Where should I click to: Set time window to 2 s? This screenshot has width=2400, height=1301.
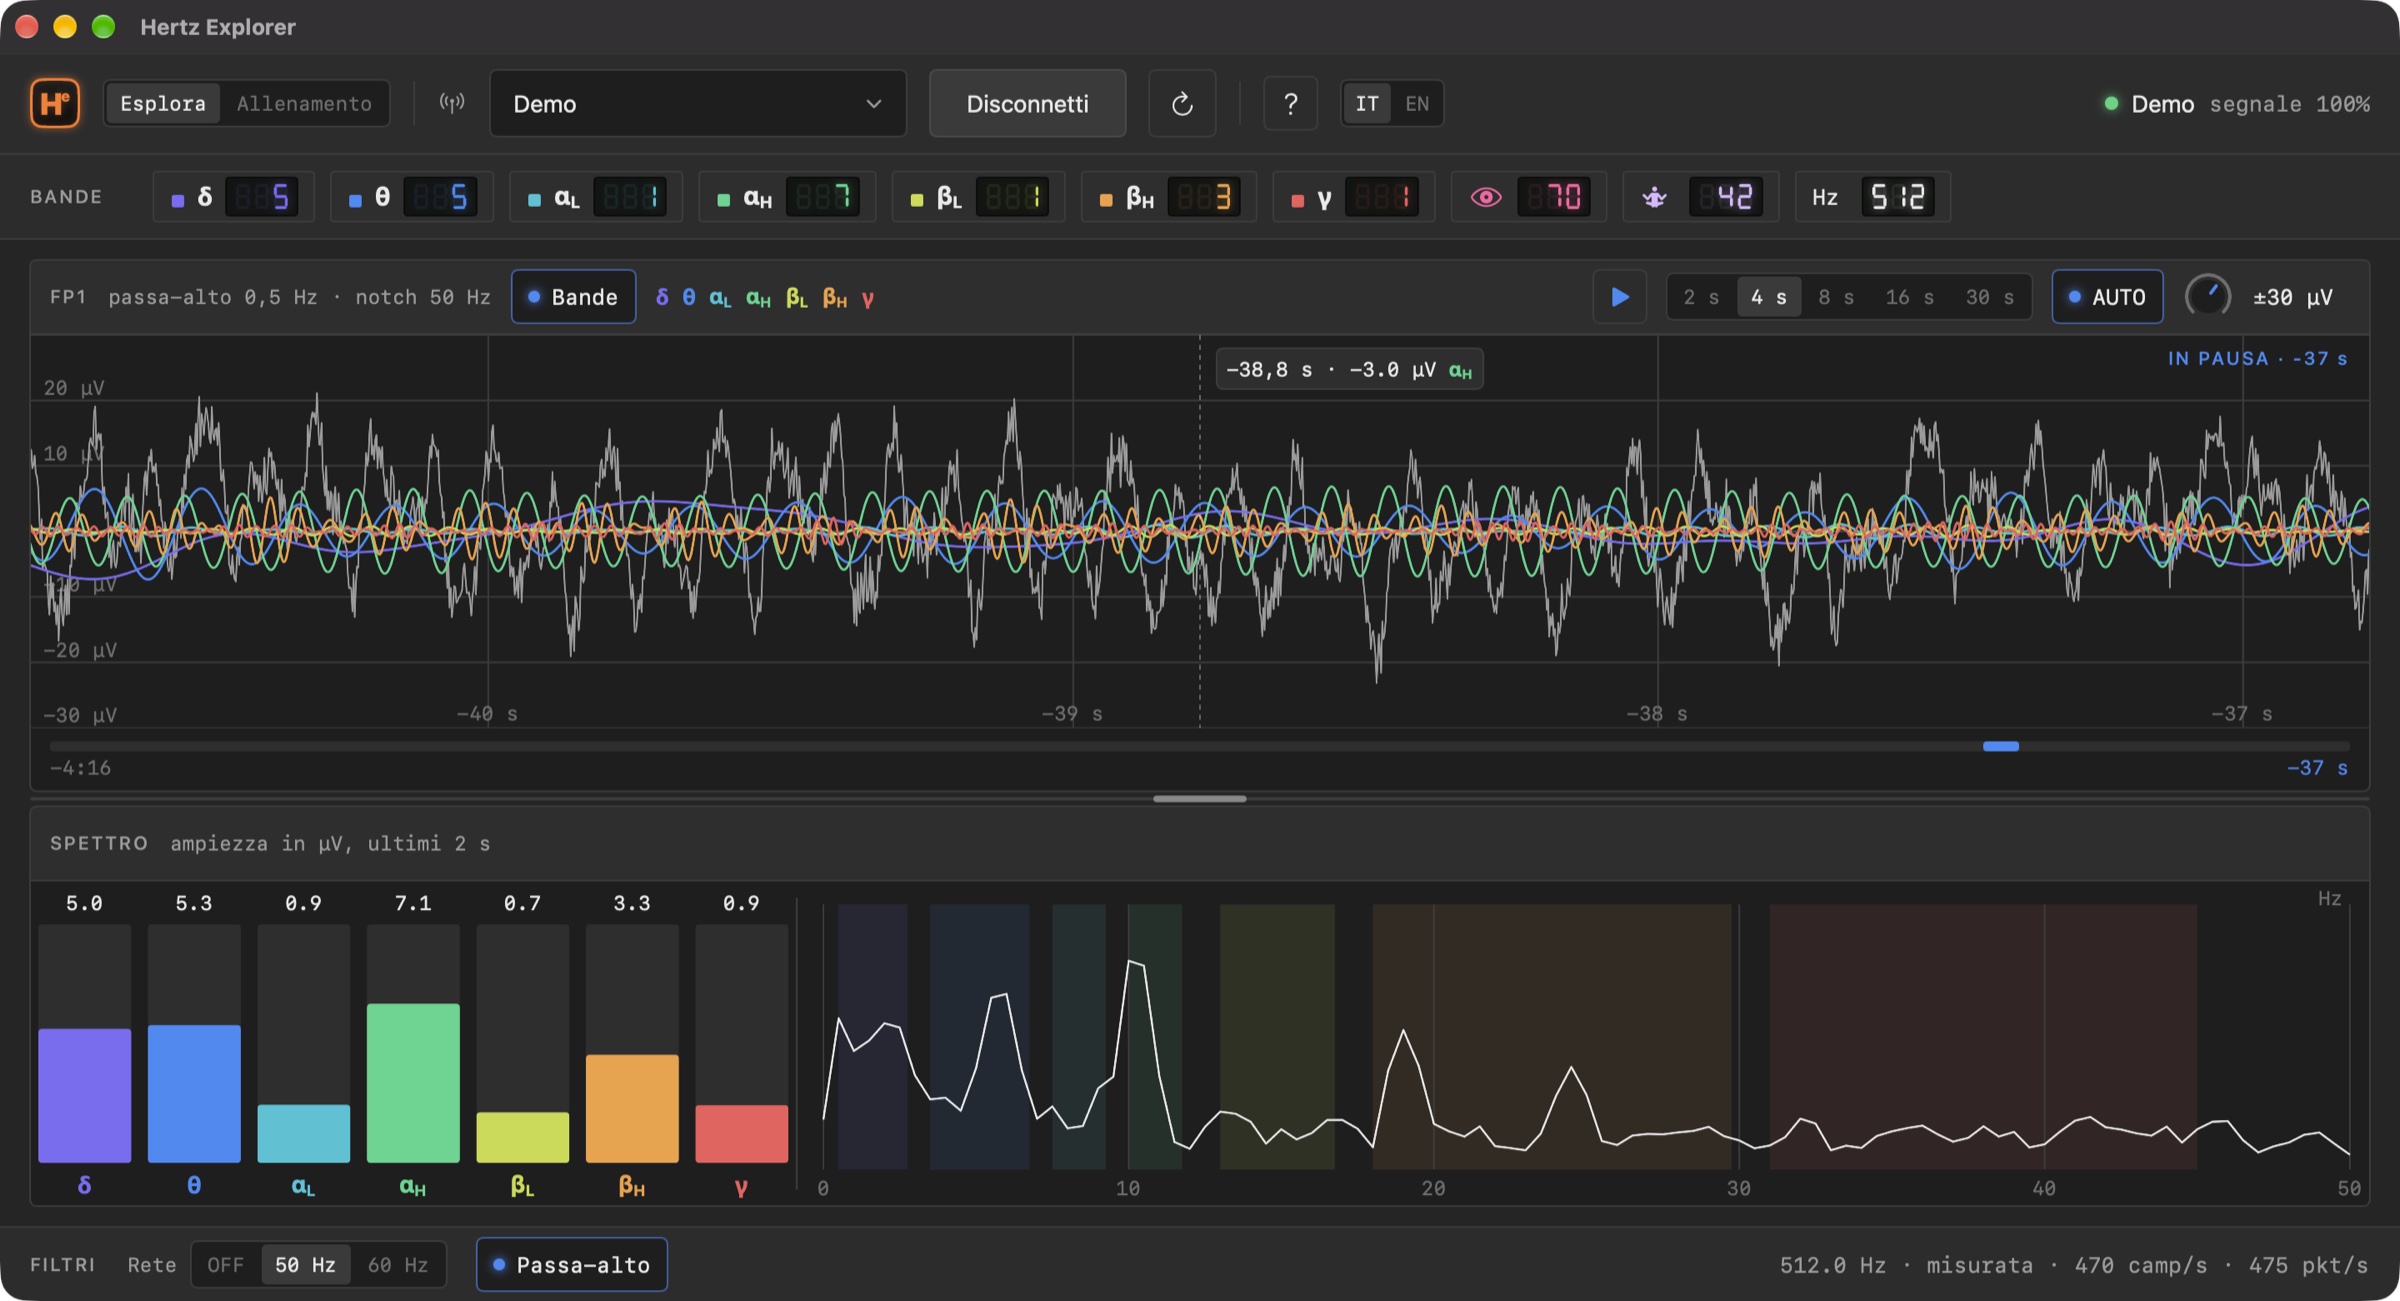1701,297
